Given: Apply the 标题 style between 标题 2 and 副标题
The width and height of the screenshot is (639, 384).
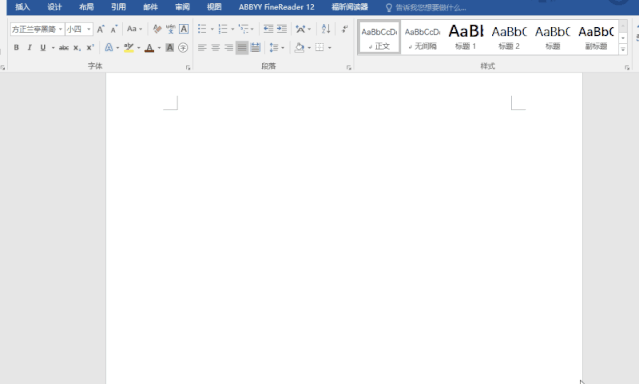Looking at the screenshot, I should pos(553,38).
